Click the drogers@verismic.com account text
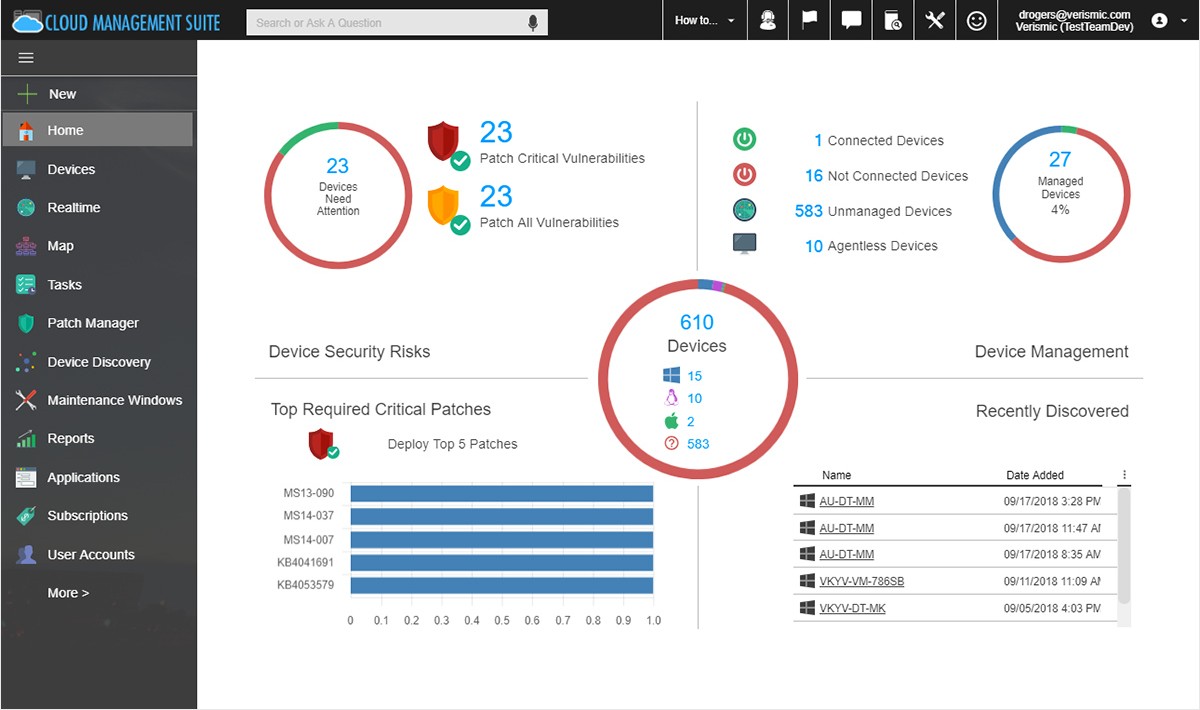Image resolution: width=1200 pixels, height=710 pixels. point(1074,14)
